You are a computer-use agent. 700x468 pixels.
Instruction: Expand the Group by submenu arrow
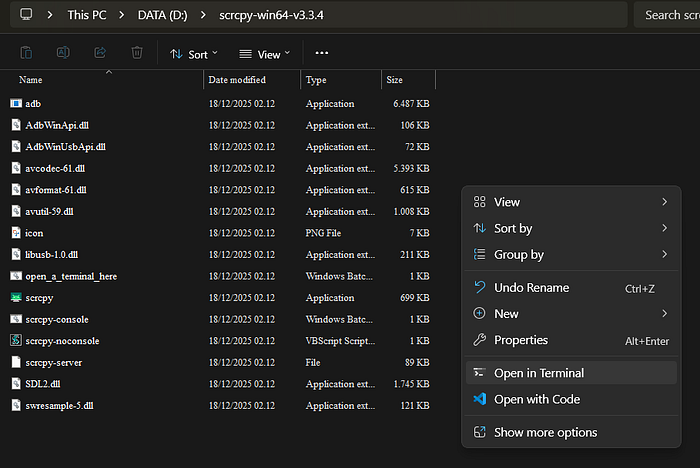click(x=665, y=255)
